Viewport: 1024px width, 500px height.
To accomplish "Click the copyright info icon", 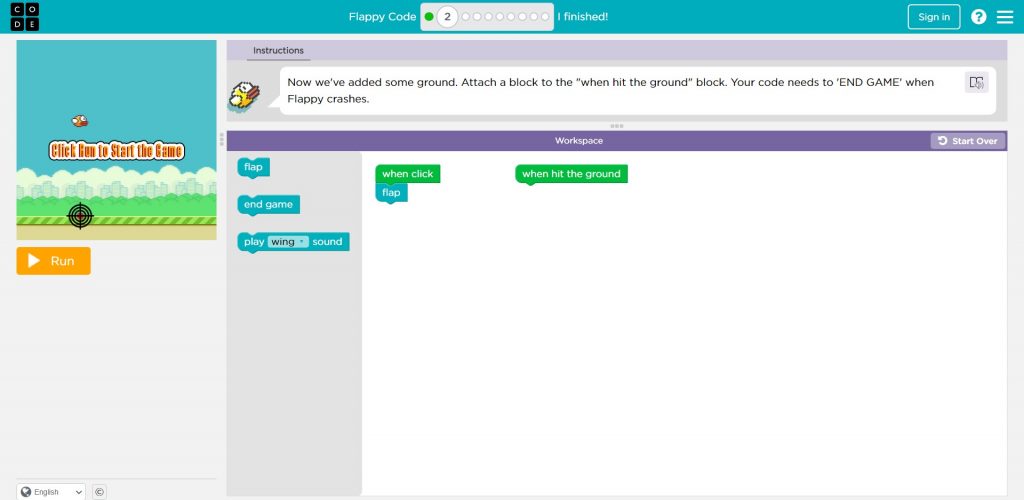I will click(99, 492).
